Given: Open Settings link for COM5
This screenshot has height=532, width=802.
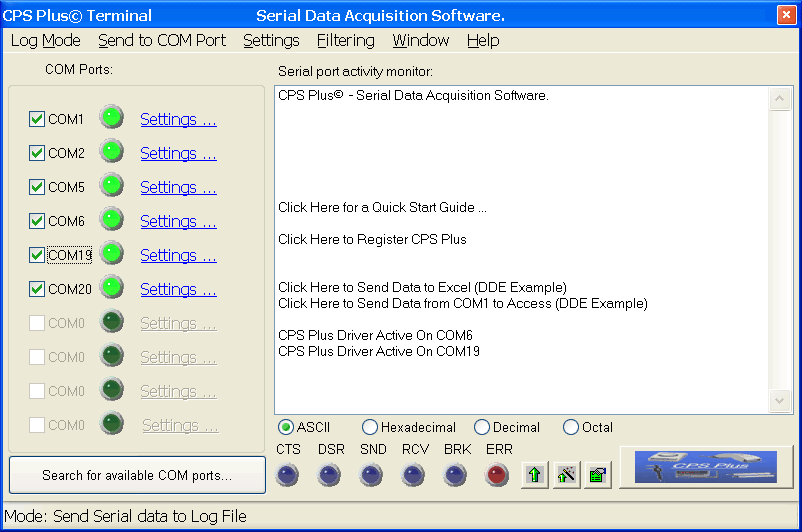Looking at the screenshot, I should coord(178,187).
